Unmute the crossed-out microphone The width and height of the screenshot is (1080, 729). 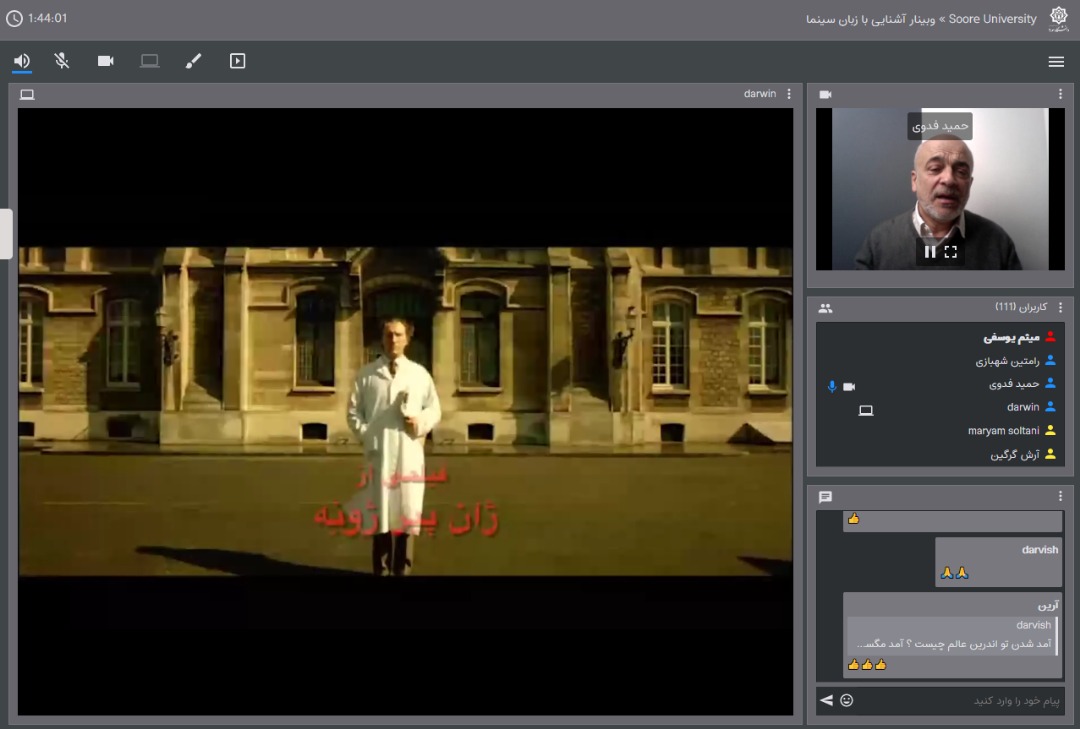pyautogui.click(x=62, y=61)
